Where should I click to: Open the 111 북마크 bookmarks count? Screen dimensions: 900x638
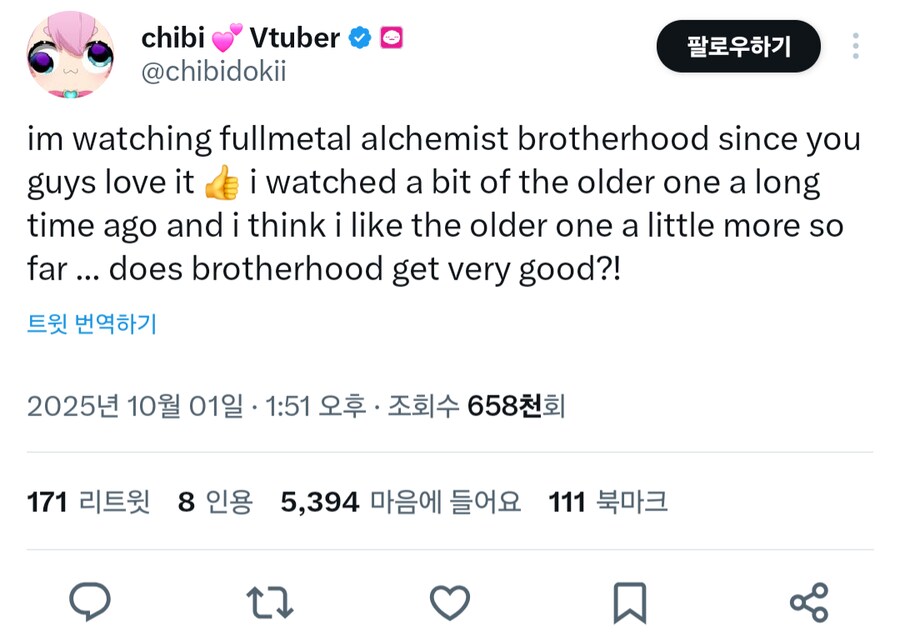coord(608,501)
